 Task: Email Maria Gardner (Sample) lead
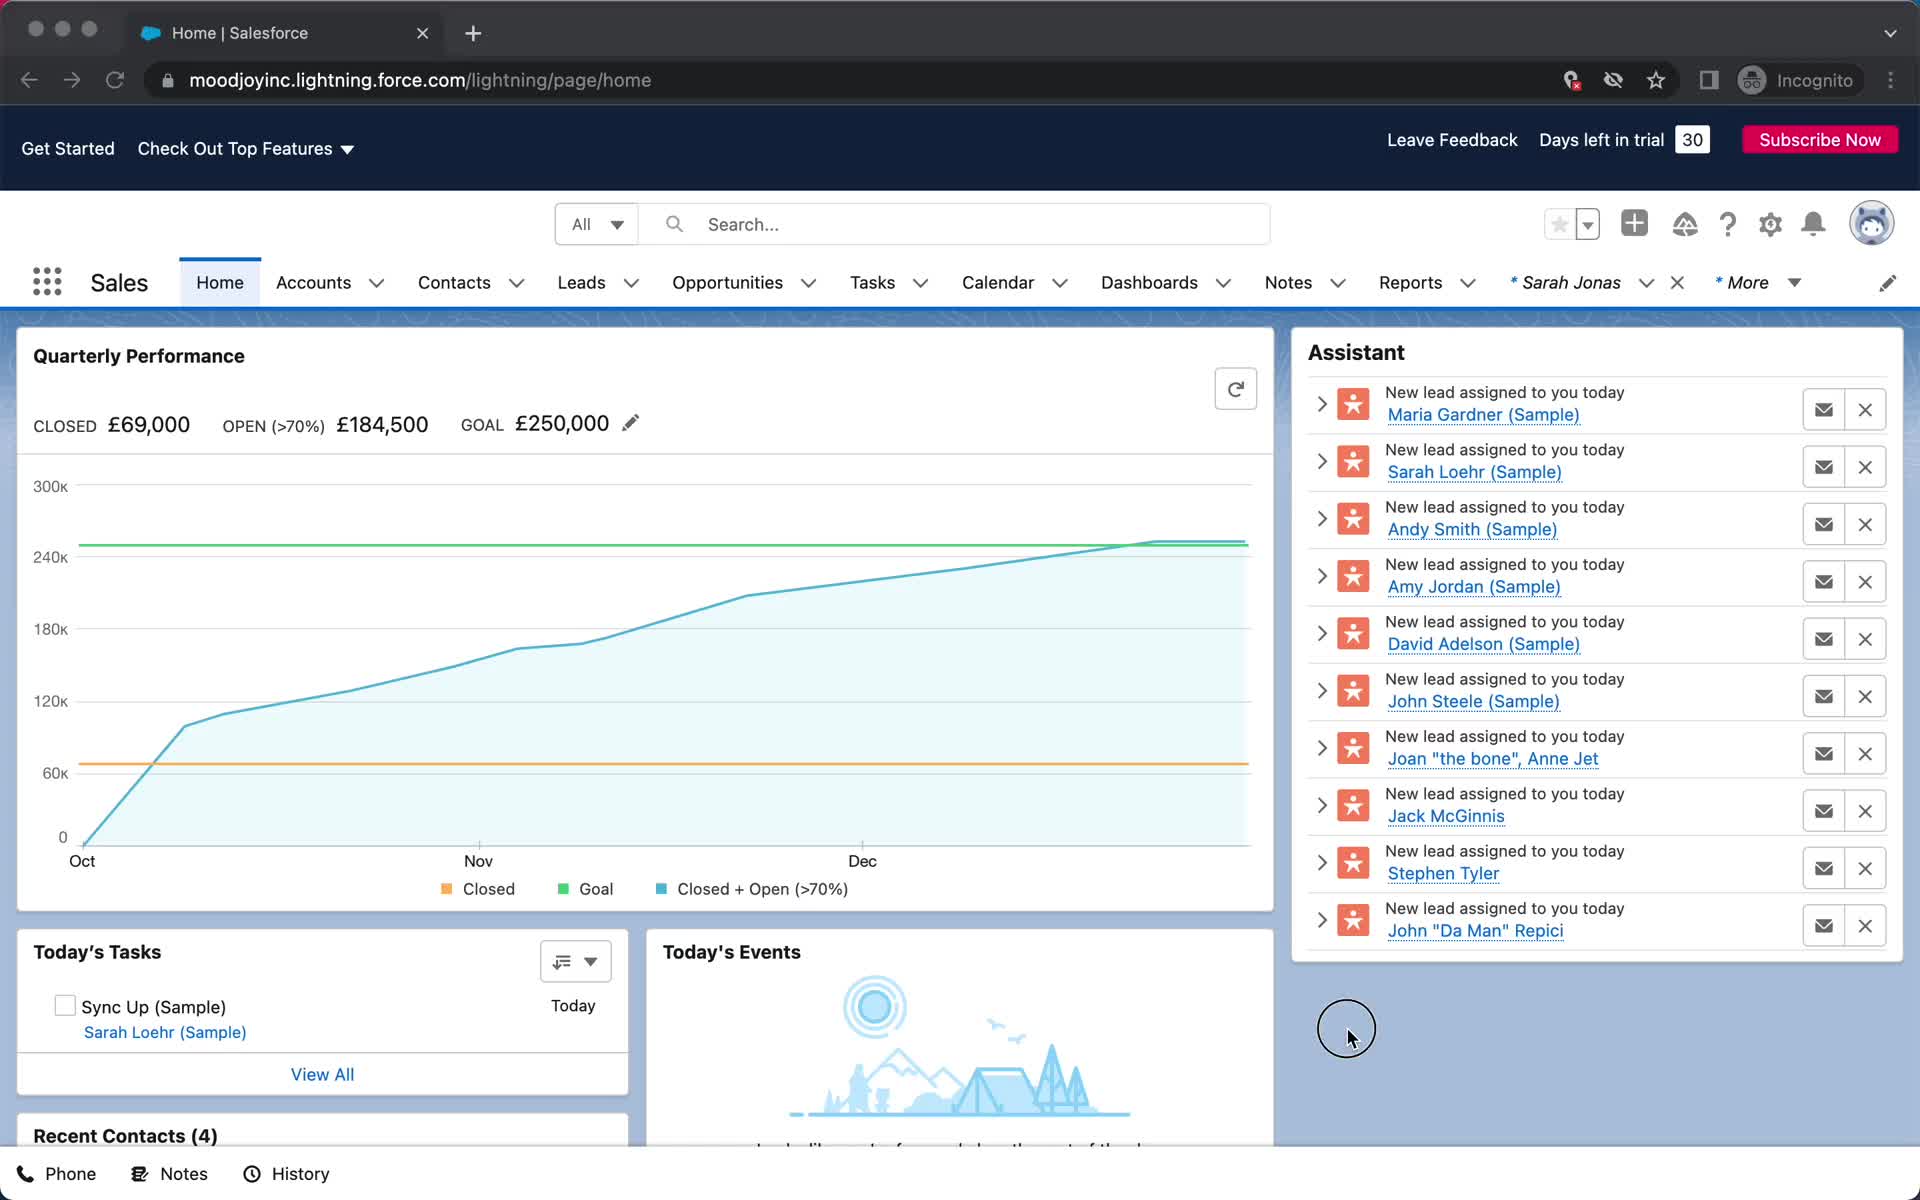pyautogui.click(x=1824, y=410)
